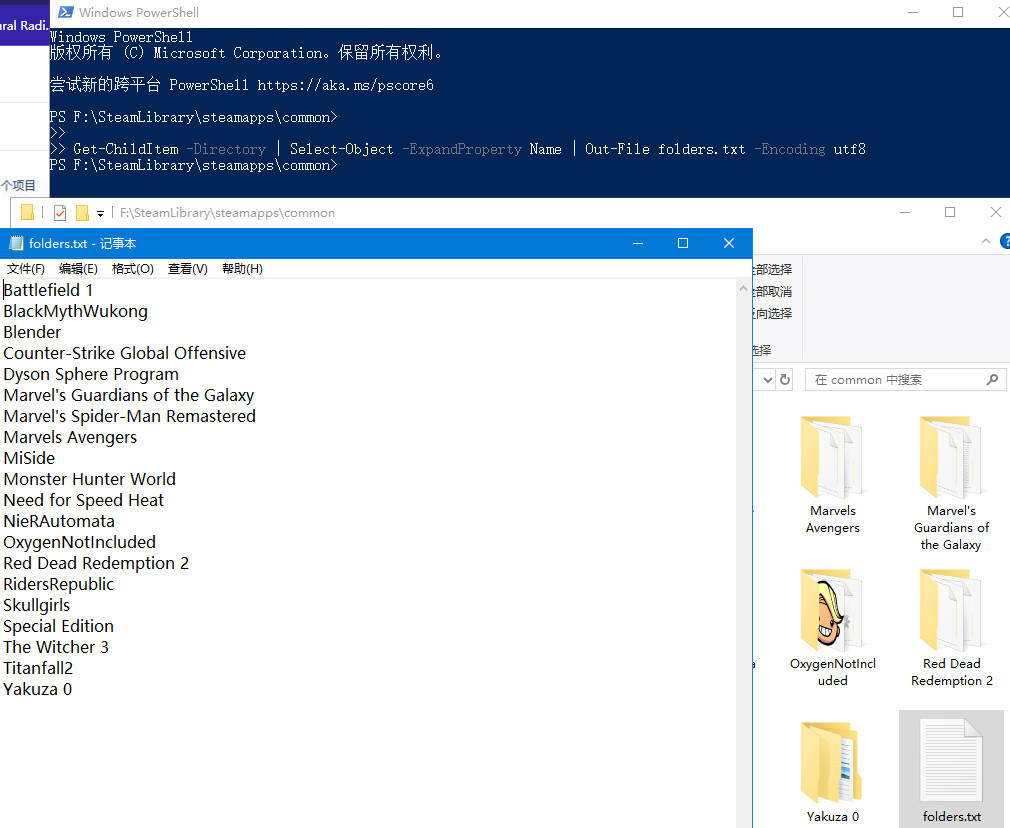1010x828 pixels.
Task: Click in the 'common' search field
Action: point(890,380)
